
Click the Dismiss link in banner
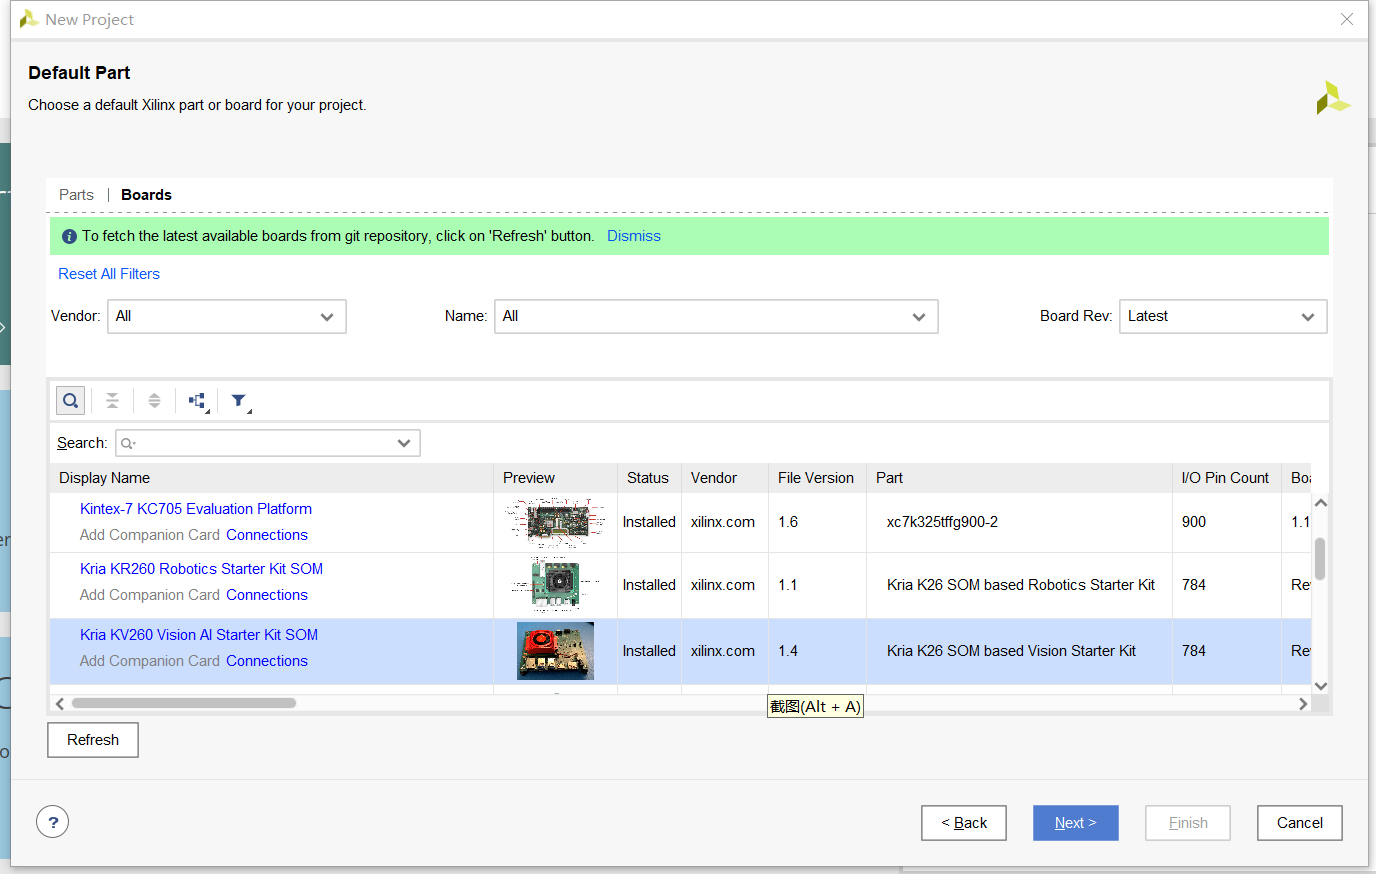tap(634, 236)
